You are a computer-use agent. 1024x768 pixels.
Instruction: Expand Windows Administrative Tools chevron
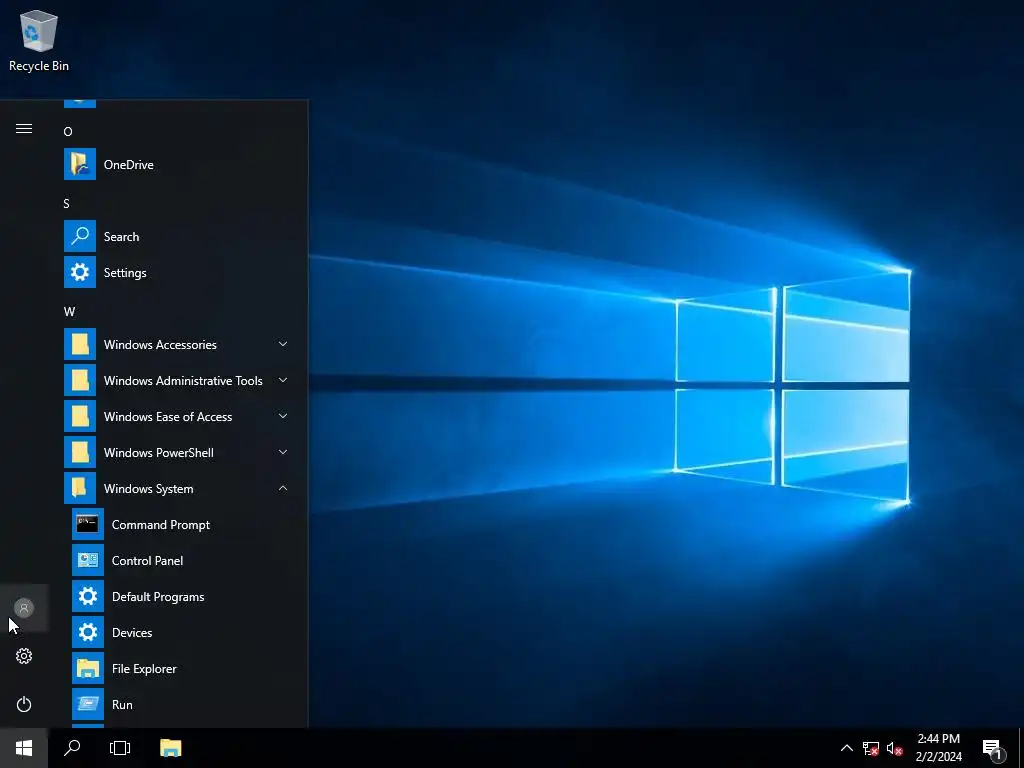coord(283,380)
